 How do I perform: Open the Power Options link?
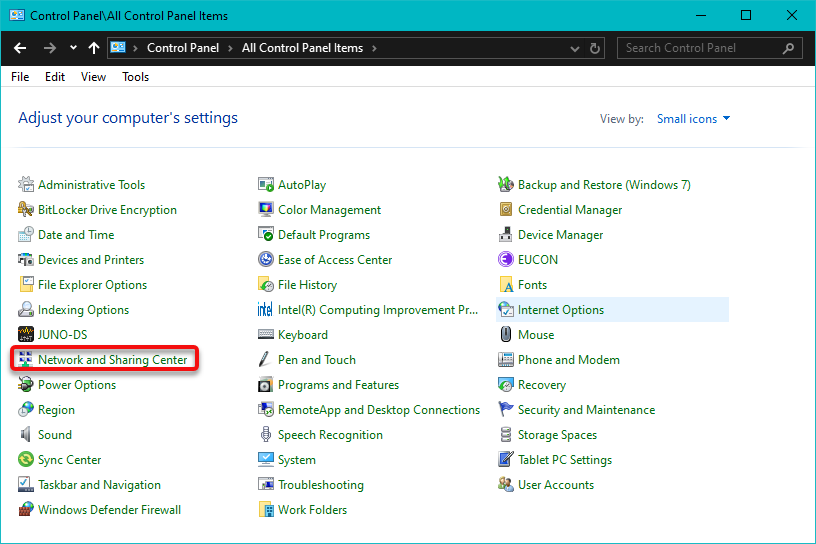77,385
